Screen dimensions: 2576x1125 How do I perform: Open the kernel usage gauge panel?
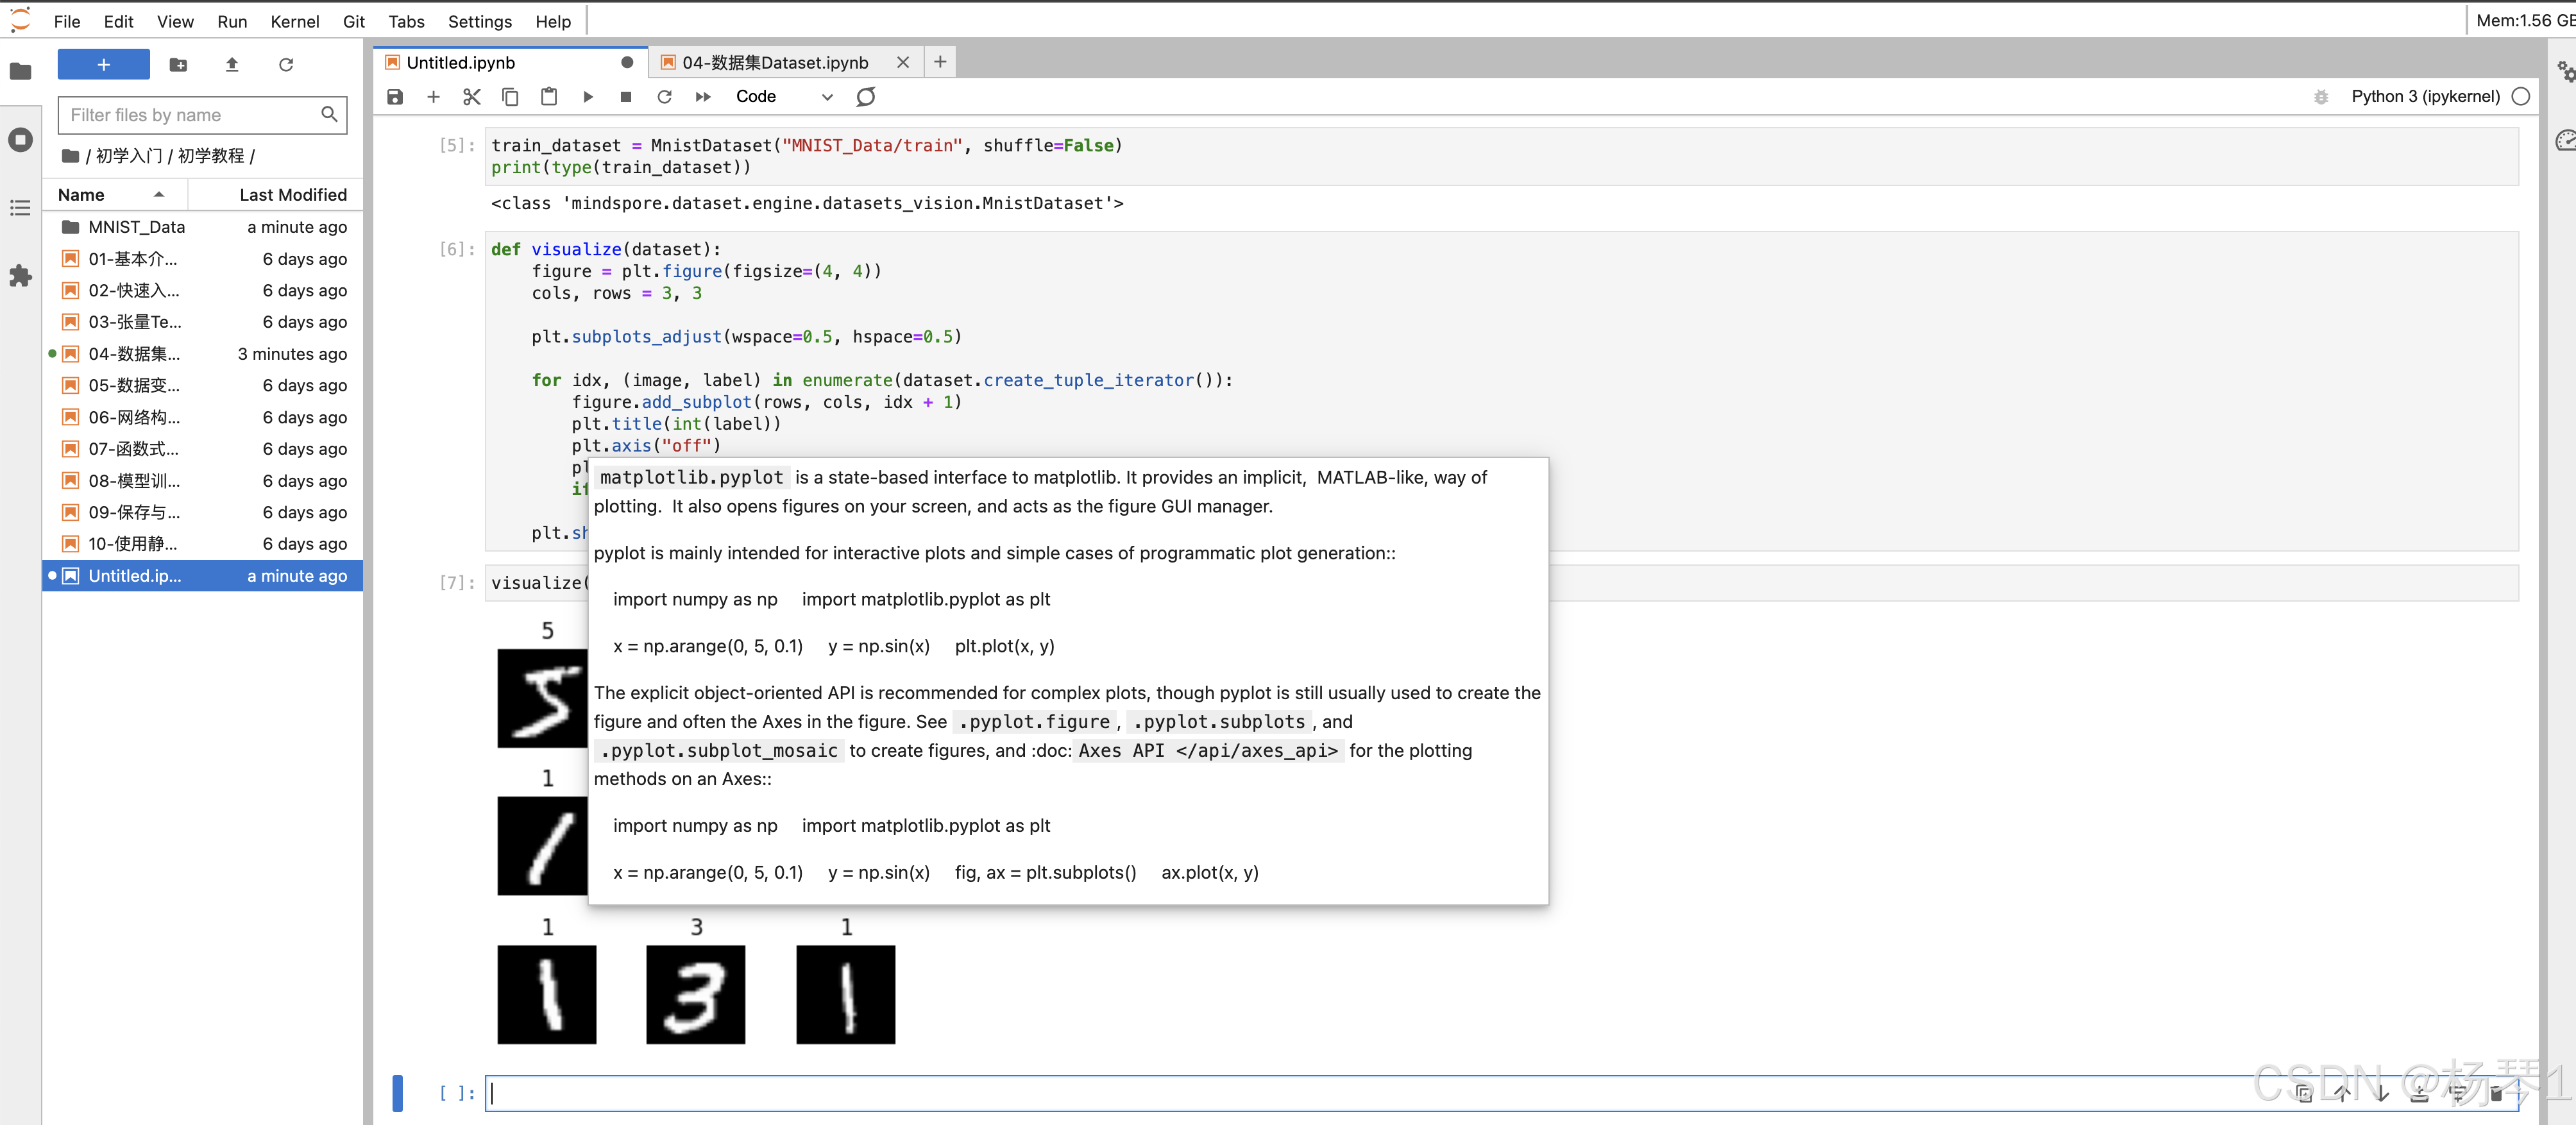[x=2565, y=141]
